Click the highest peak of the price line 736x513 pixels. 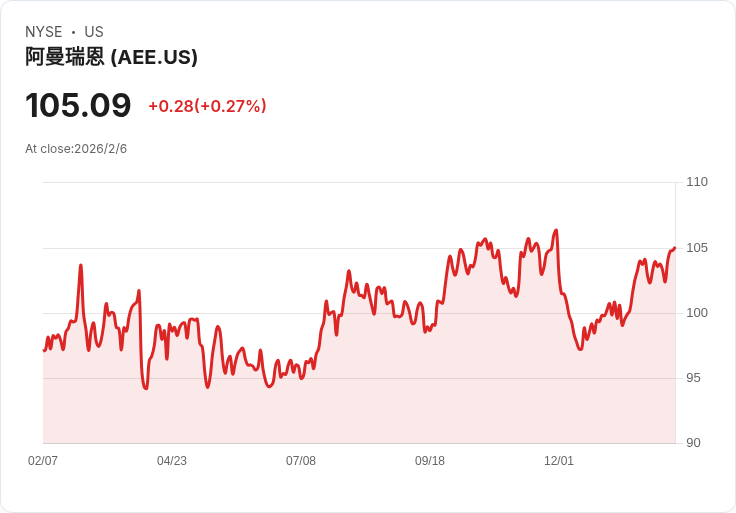[x=556, y=230]
